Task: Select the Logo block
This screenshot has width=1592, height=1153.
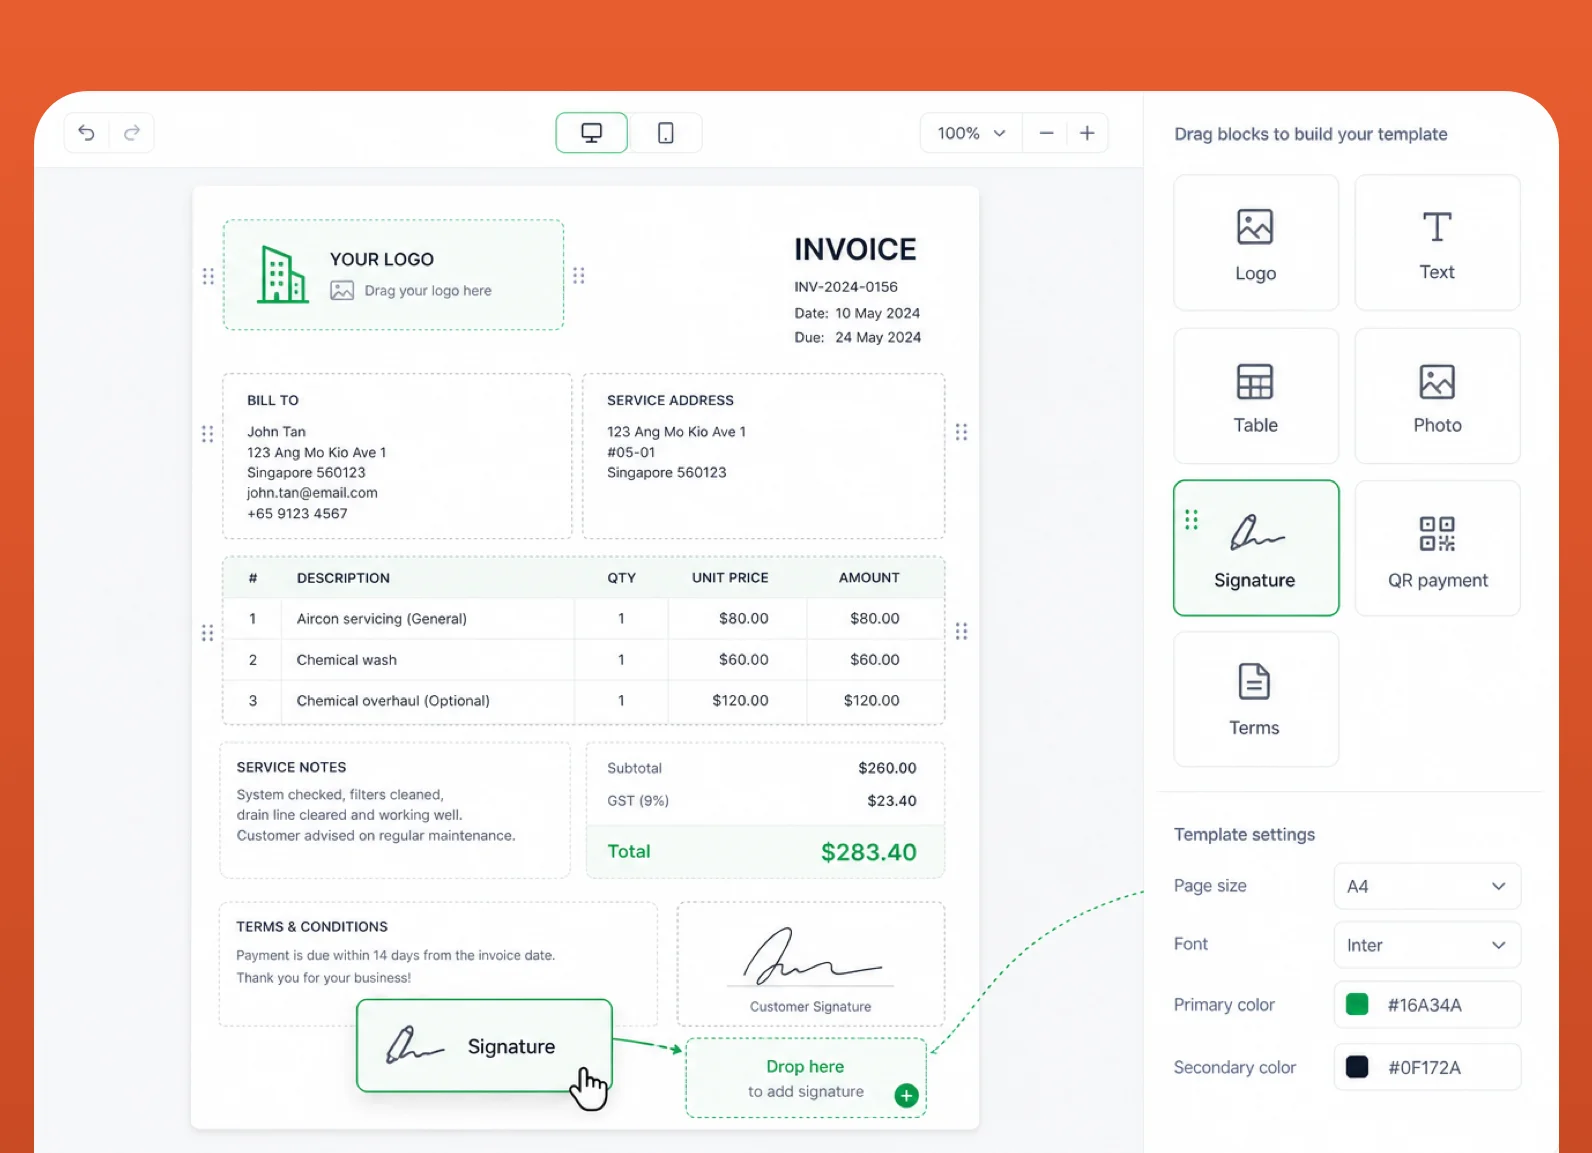Action: pos(1256,243)
